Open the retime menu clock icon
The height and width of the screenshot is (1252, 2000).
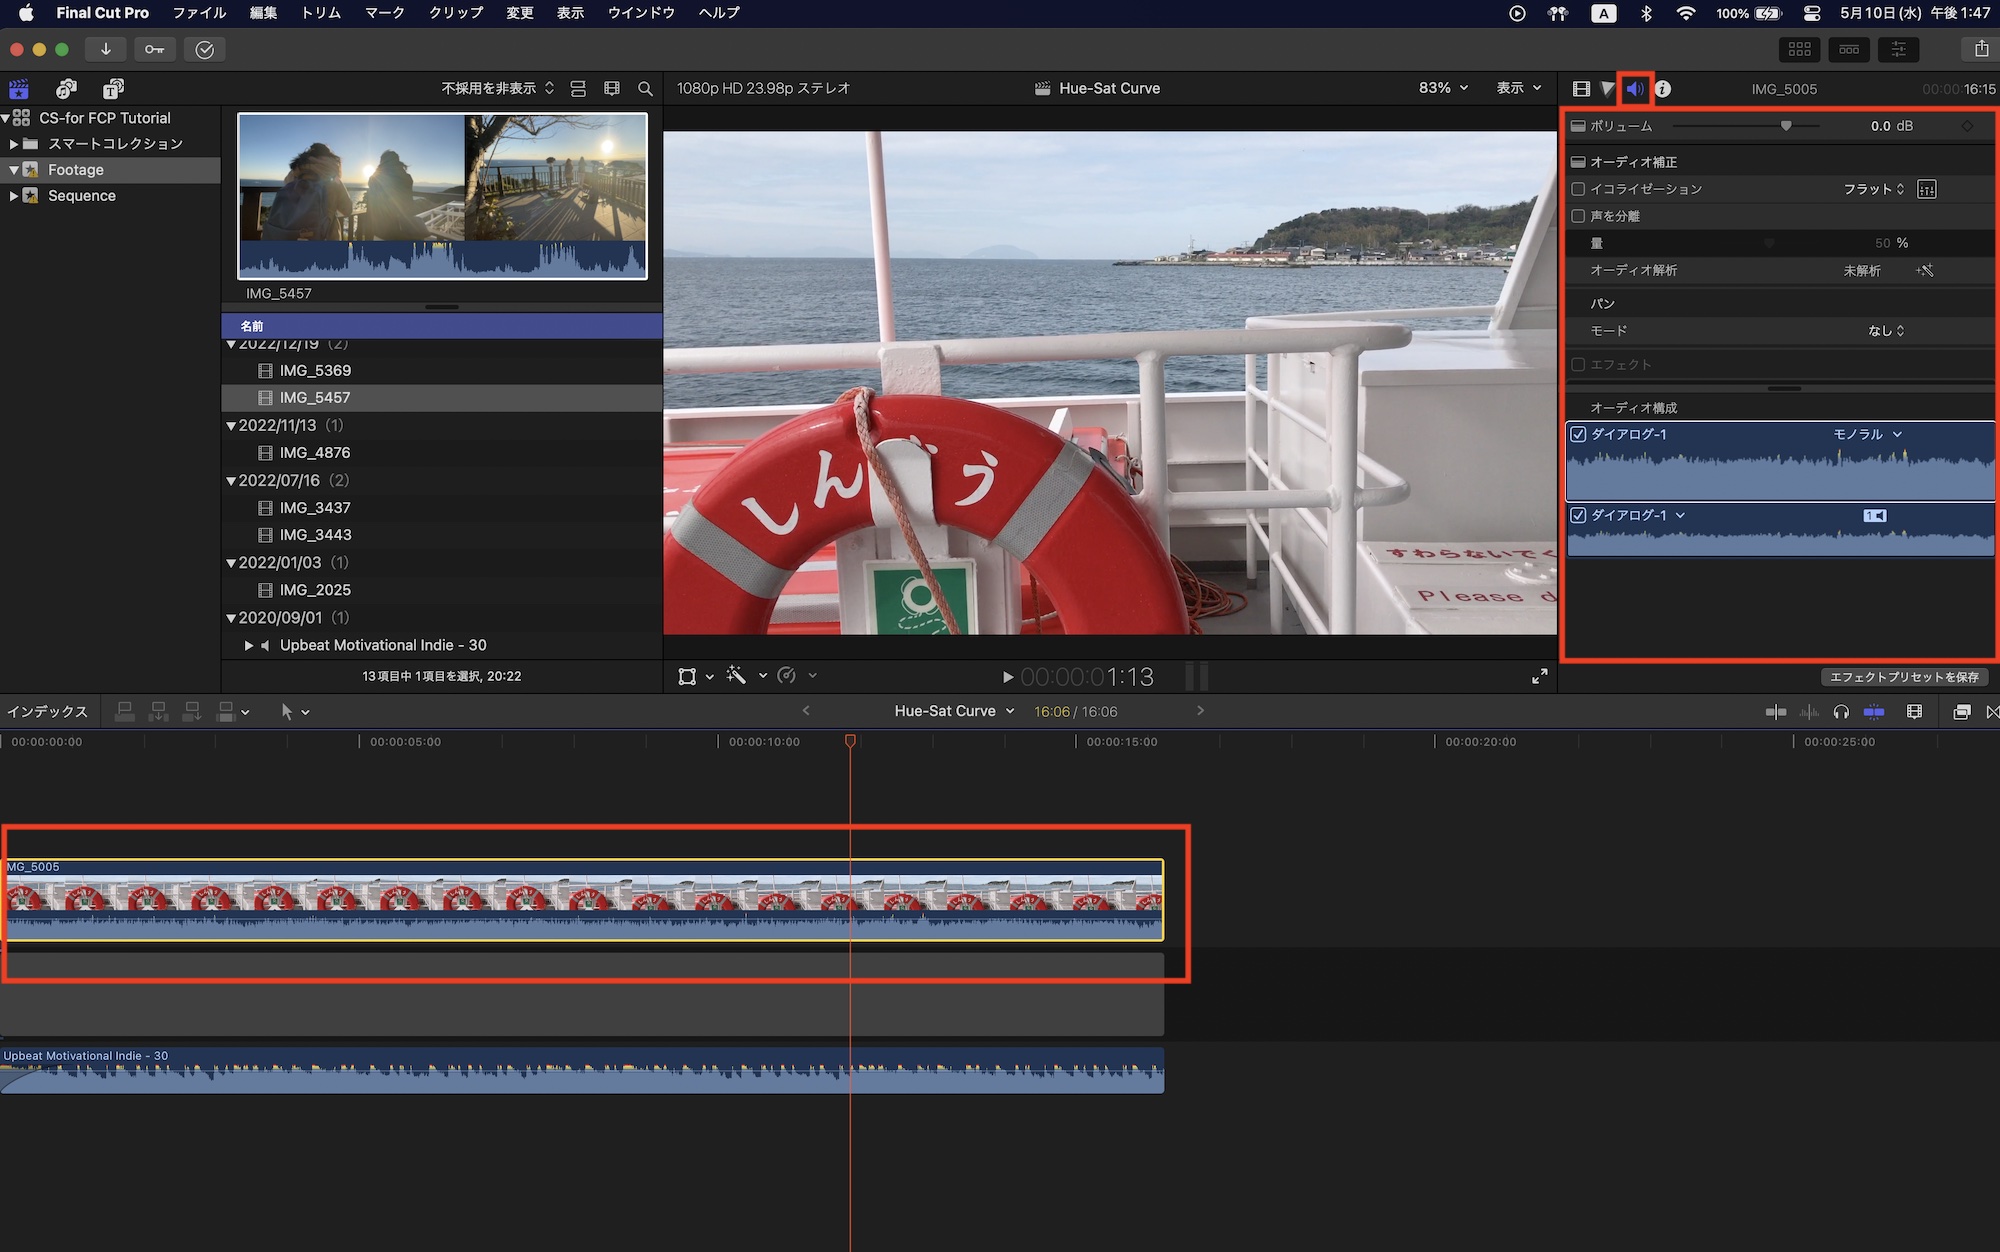coord(789,676)
